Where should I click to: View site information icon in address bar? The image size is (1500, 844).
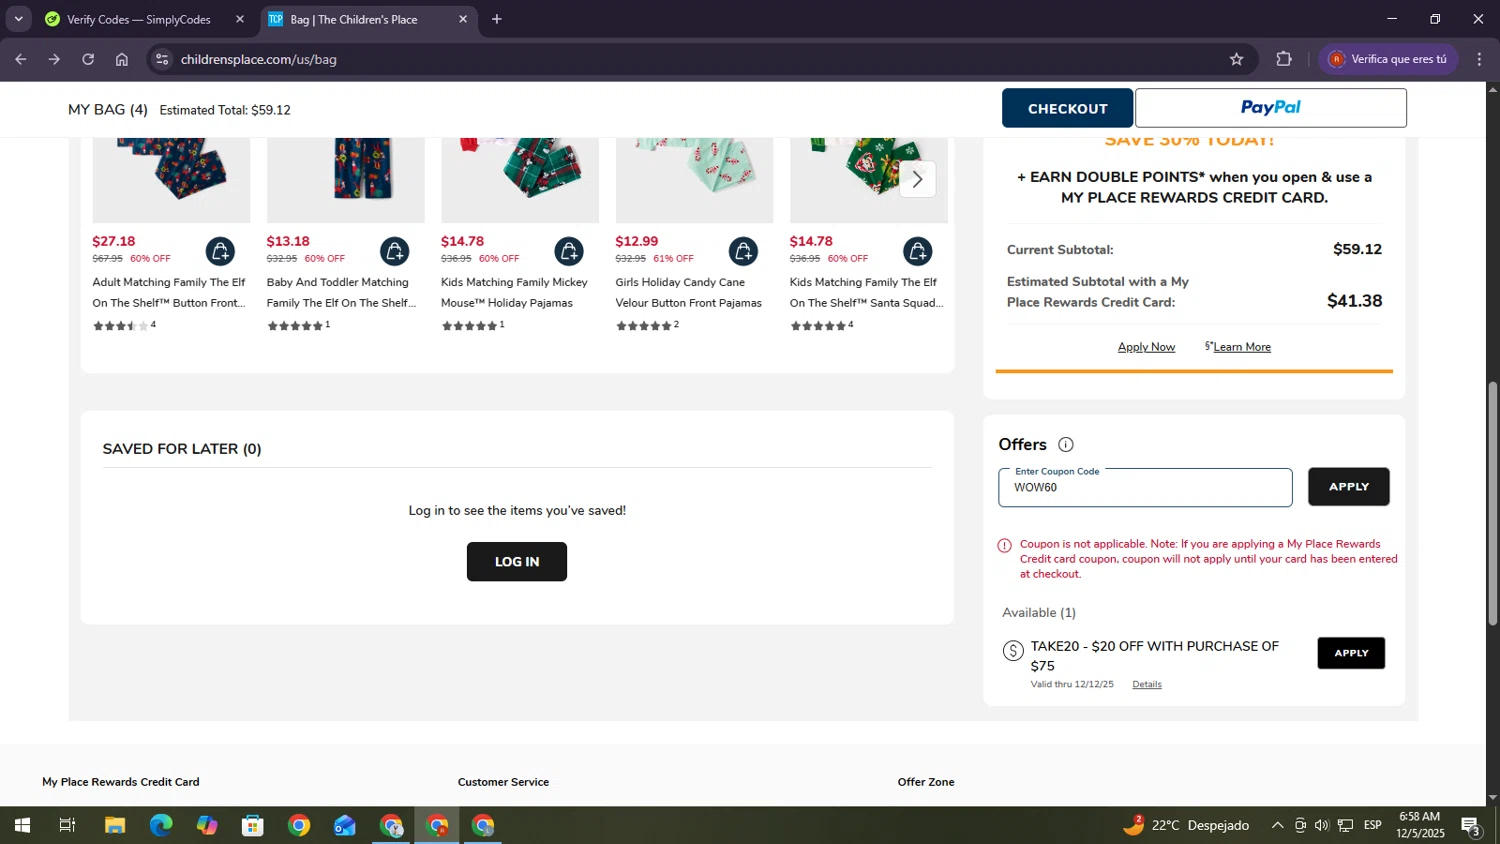point(162,59)
